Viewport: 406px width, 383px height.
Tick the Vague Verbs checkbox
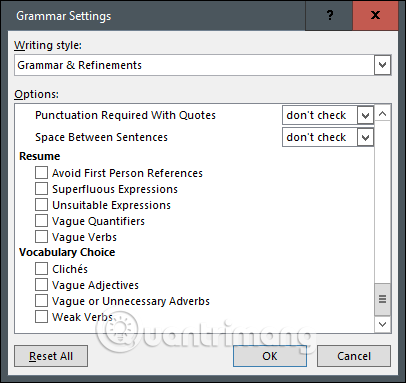41,237
